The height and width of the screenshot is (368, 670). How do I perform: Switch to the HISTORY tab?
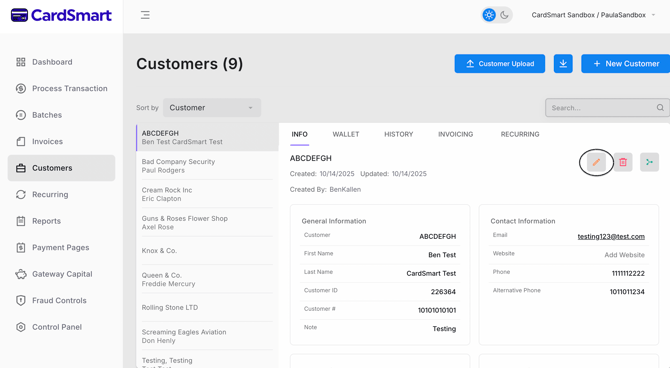399,134
